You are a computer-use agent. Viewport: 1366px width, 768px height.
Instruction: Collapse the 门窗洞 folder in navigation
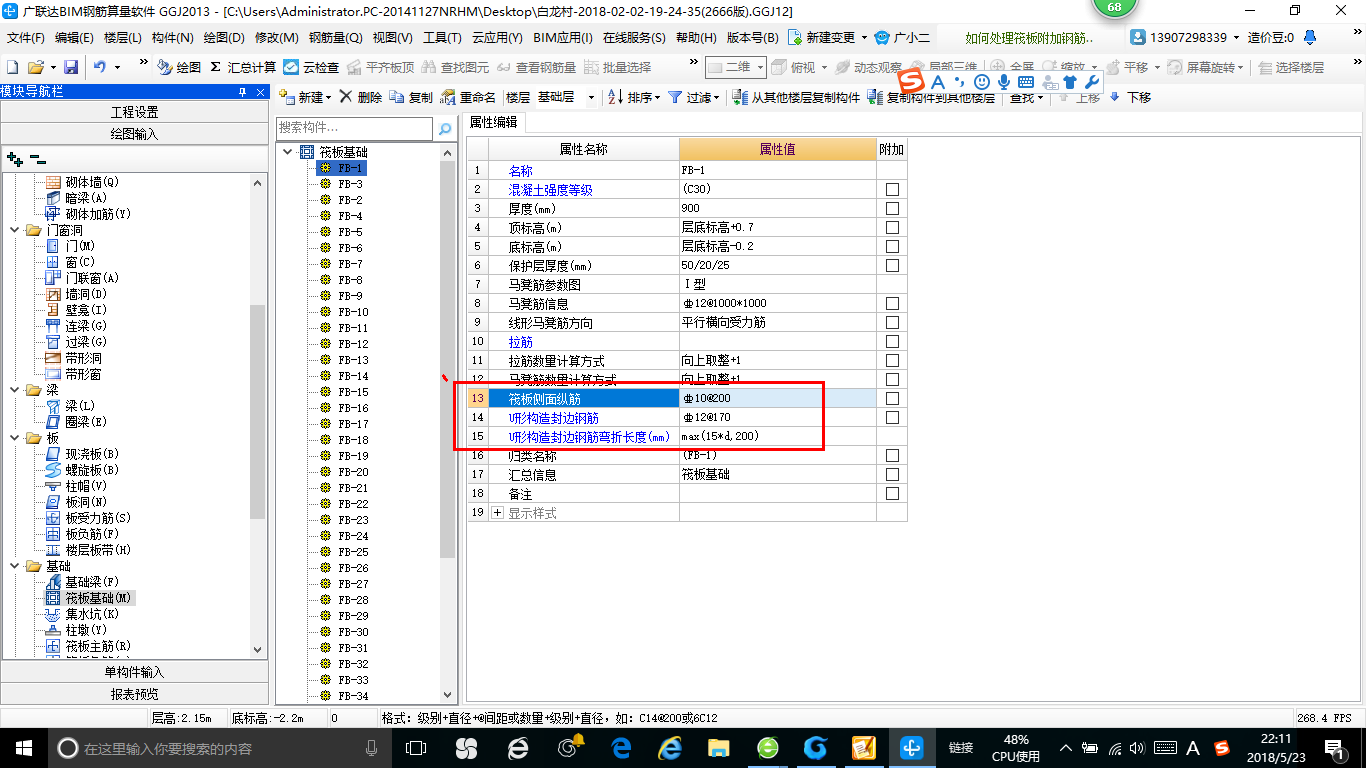pos(14,230)
